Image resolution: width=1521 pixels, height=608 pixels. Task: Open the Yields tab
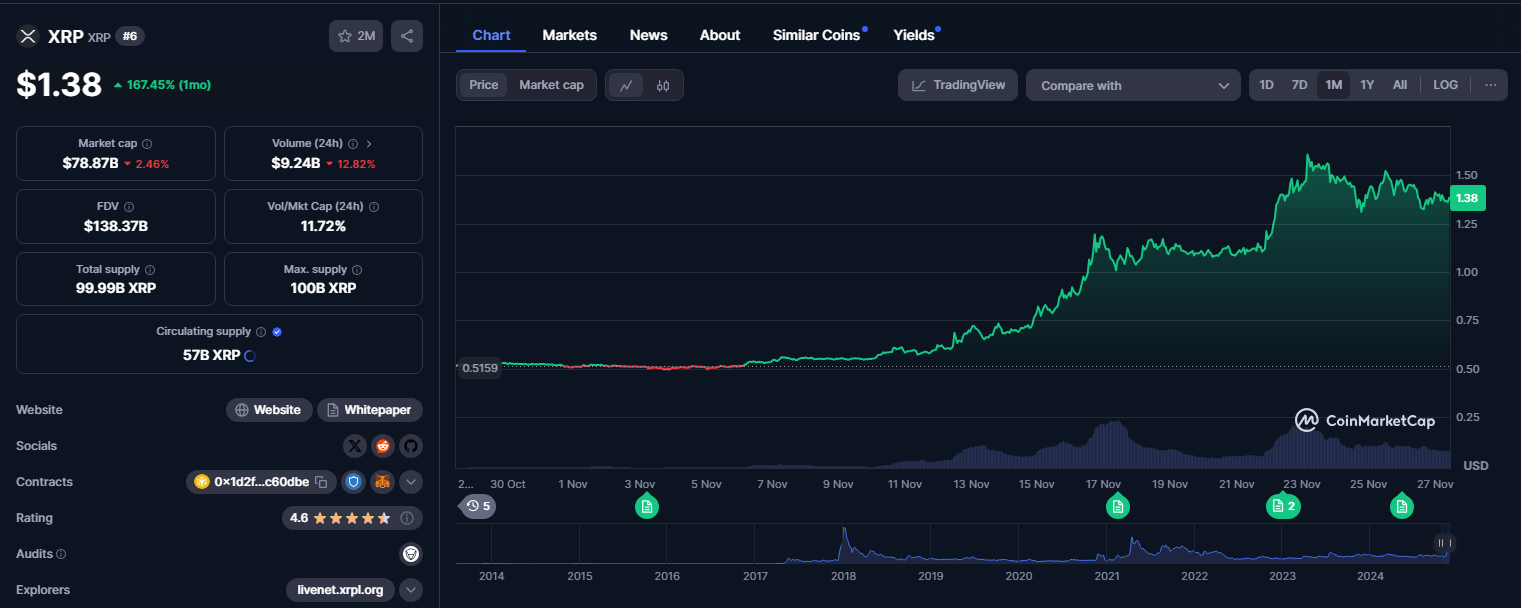[914, 35]
